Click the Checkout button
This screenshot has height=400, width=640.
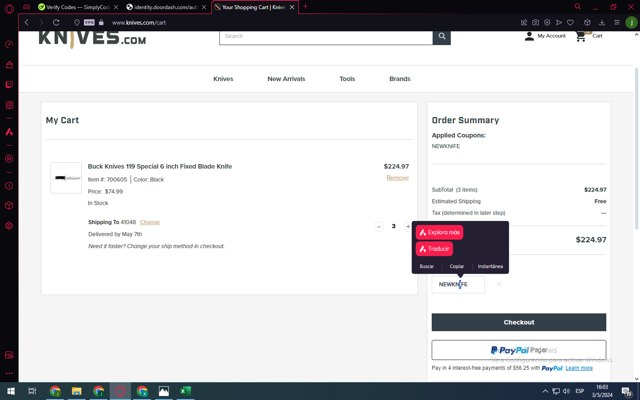(519, 322)
